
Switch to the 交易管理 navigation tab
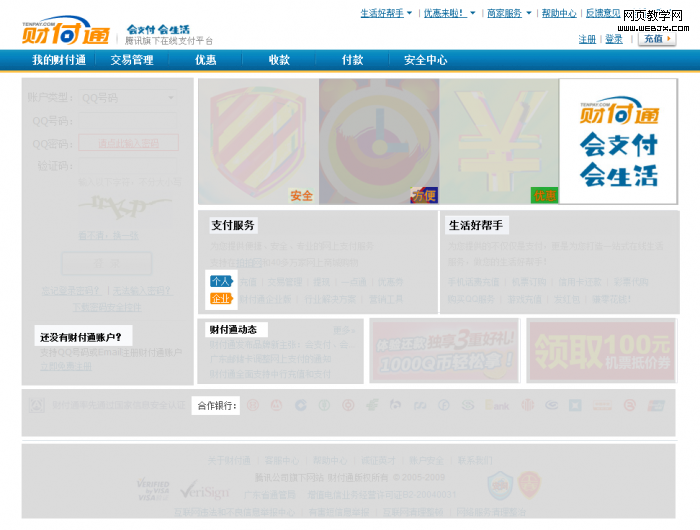point(132,60)
